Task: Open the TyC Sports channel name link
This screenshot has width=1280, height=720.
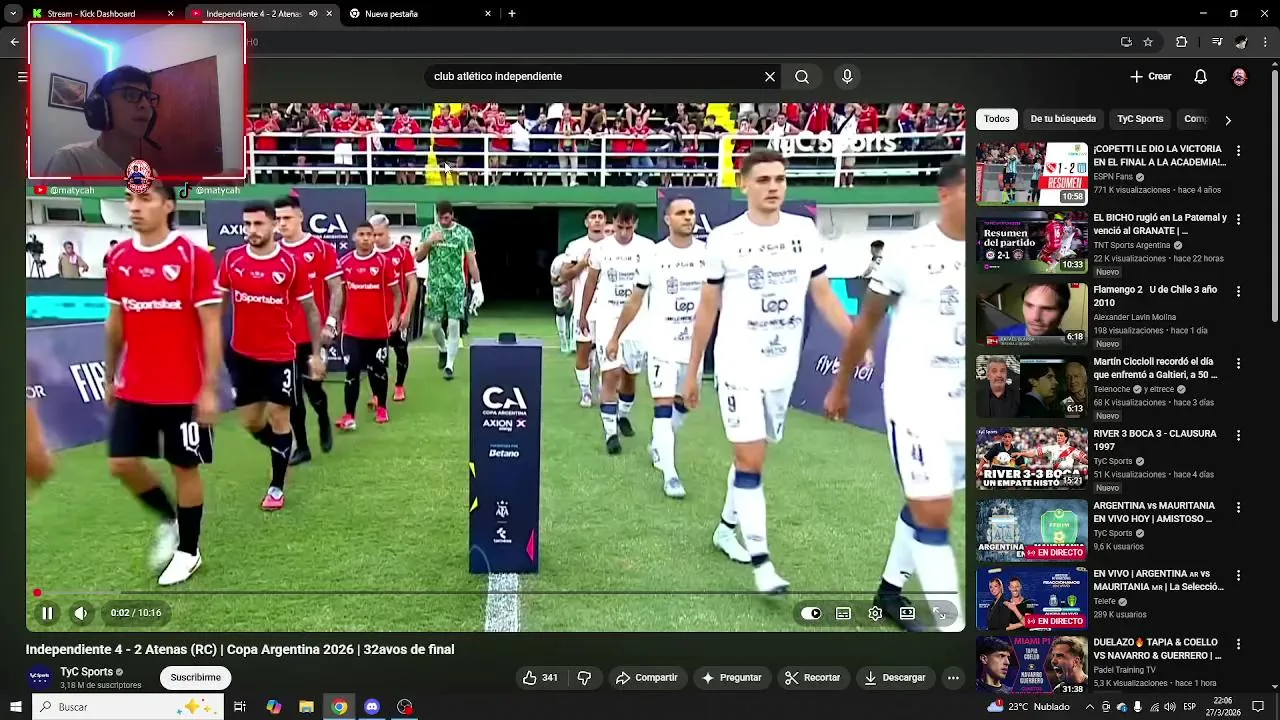Action: point(86,672)
